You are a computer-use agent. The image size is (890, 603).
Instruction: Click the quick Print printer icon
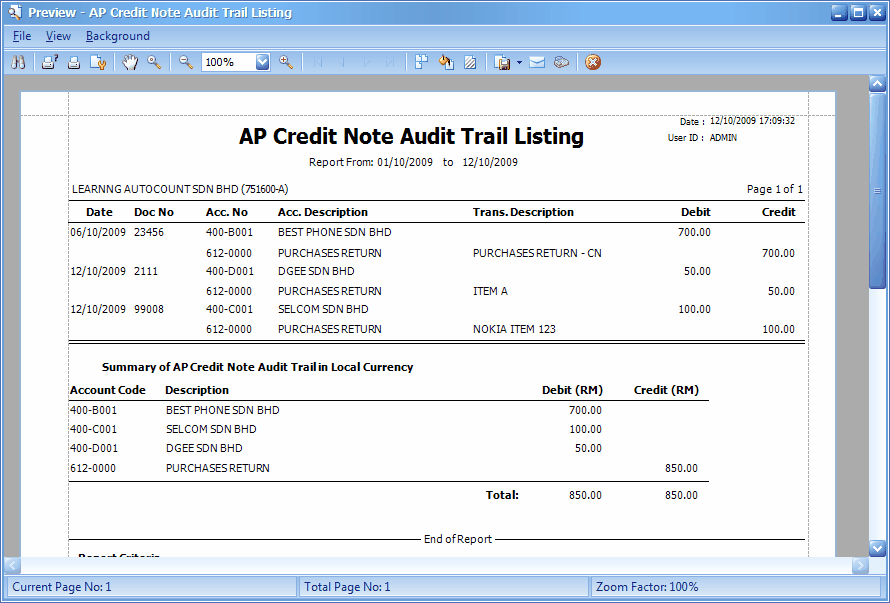coord(74,62)
